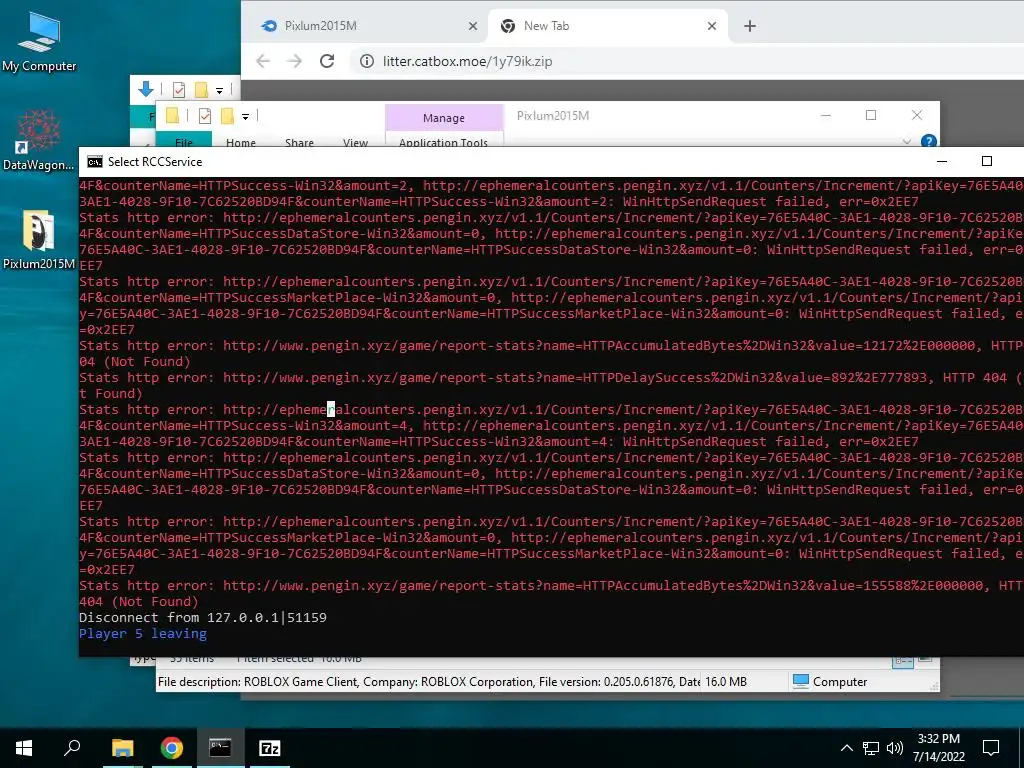1024x768 pixels.
Task: Minimize the Pixlum2015M Explorer window
Action: coord(826,116)
